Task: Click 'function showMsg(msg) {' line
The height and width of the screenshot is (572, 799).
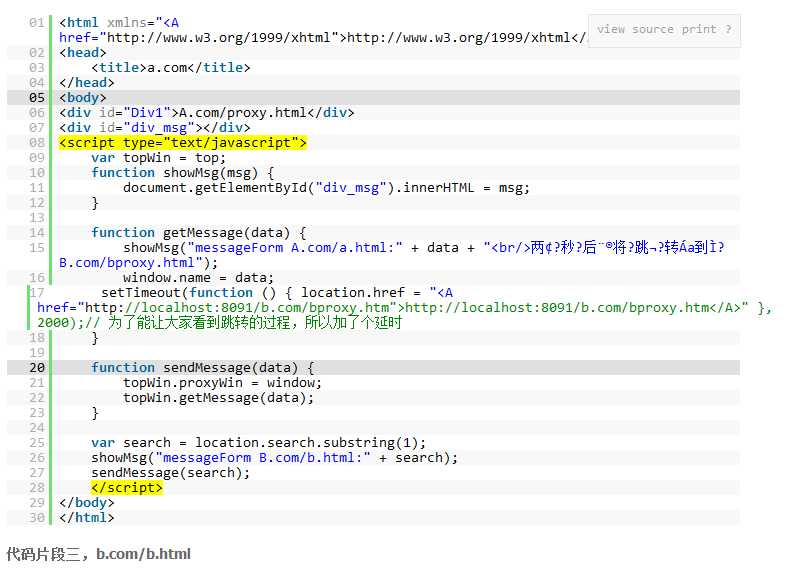Action: 182,173
